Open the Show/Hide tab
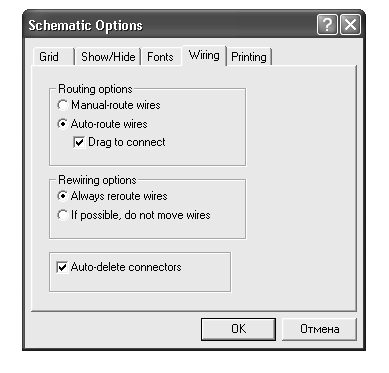This screenshot has height=373, width=389. (x=108, y=57)
